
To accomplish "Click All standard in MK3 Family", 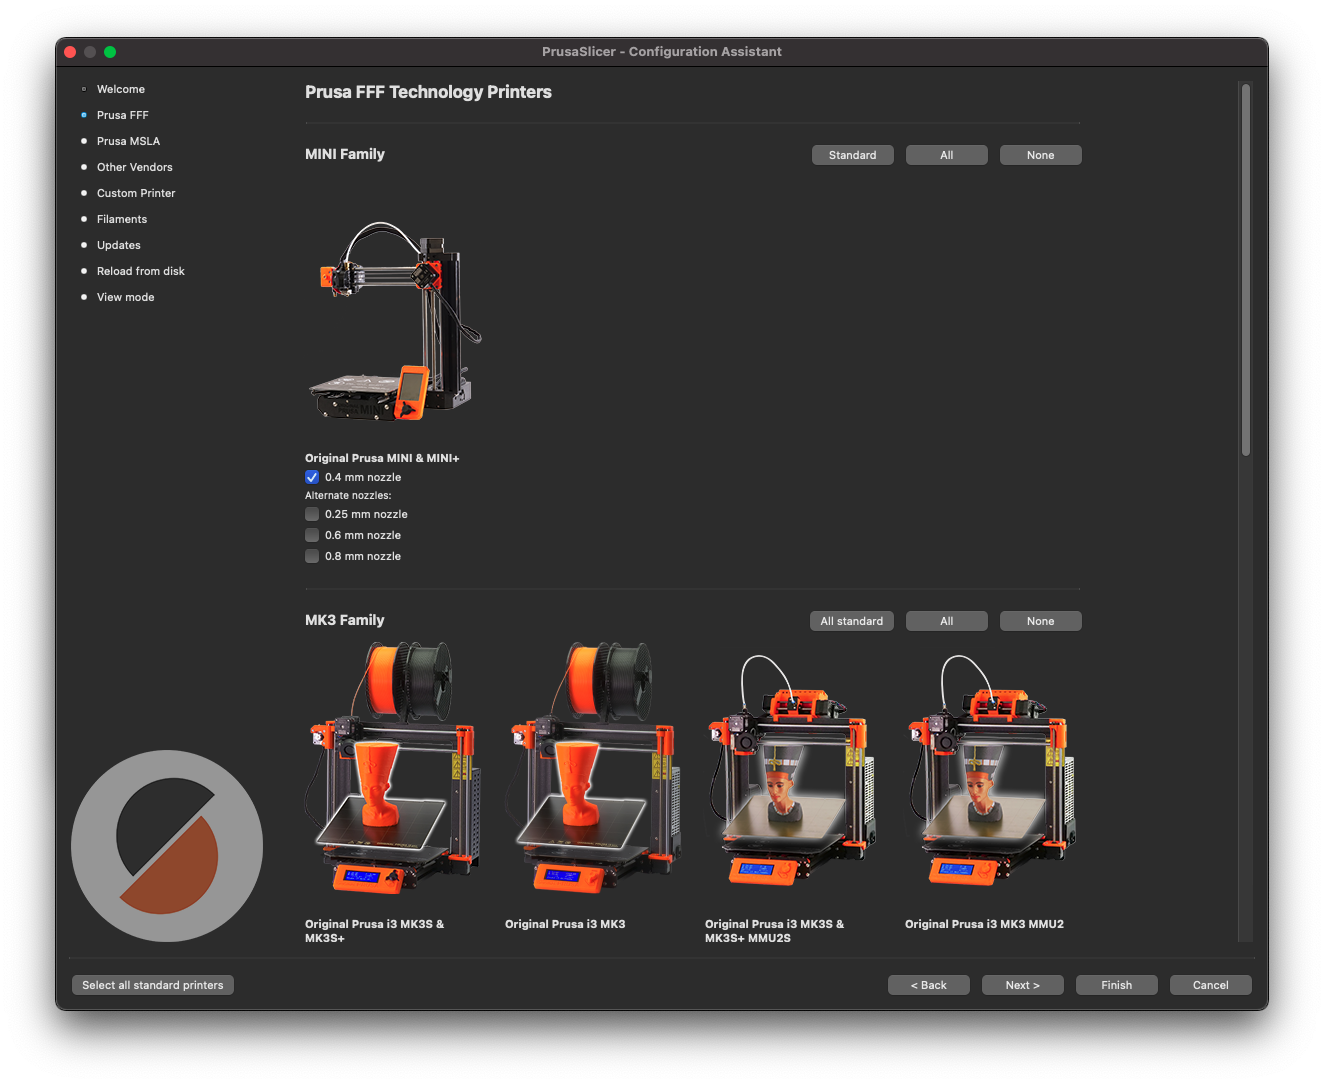I will 852,621.
